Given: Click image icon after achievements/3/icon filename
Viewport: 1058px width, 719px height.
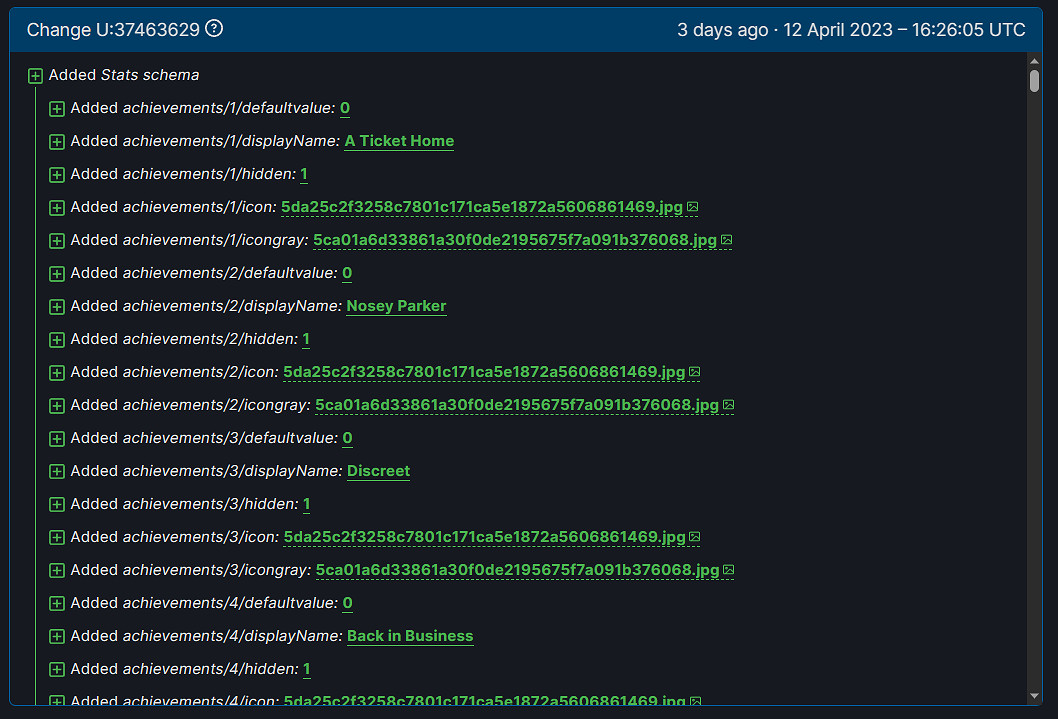Looking at the screenshot, I should point(695,537).
